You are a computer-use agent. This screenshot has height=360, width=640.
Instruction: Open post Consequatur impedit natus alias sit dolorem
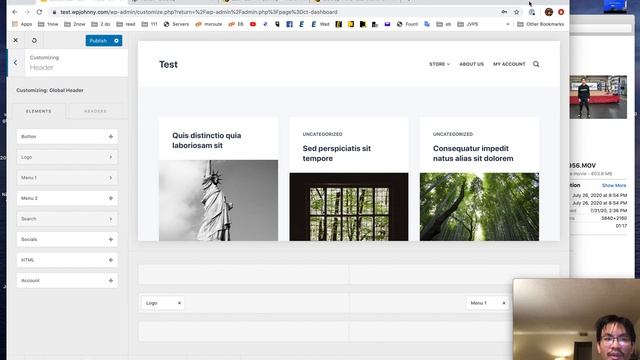click(x=473, y=153)
